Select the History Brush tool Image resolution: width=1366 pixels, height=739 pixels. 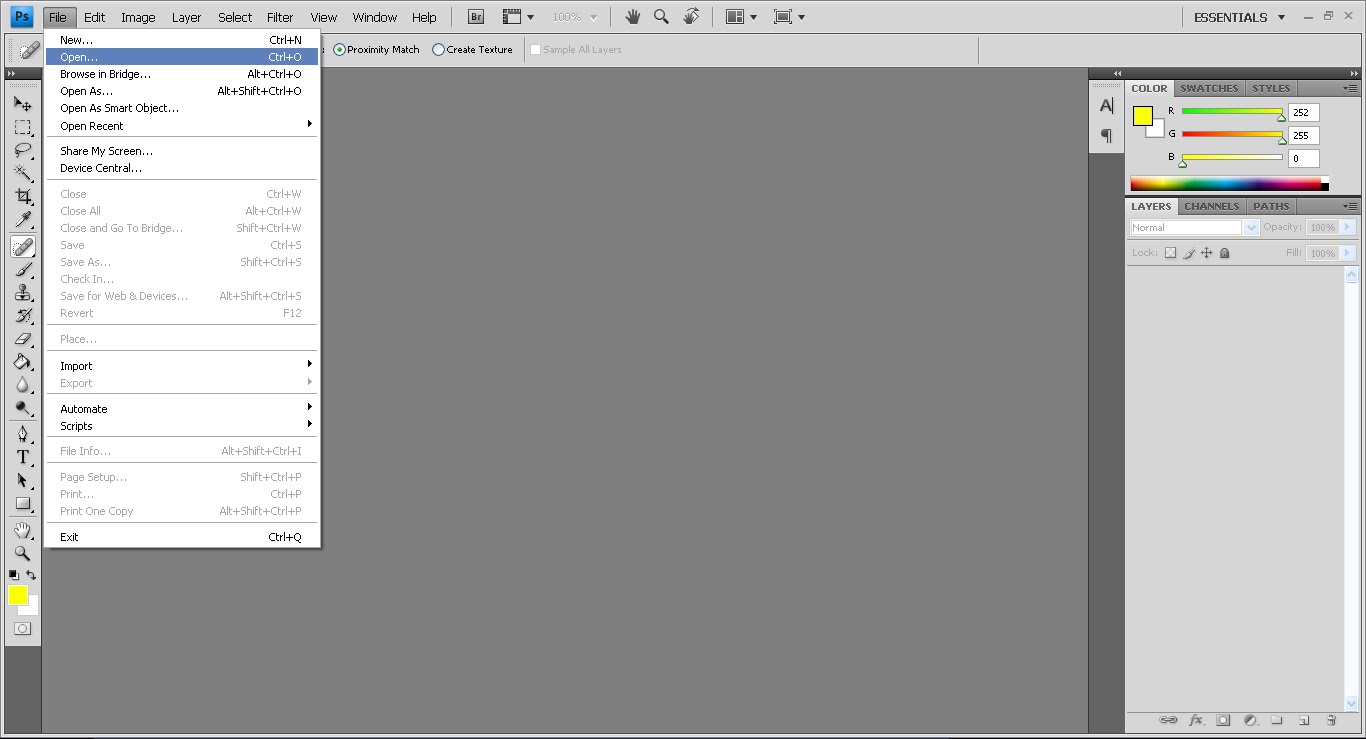point(22,315)
